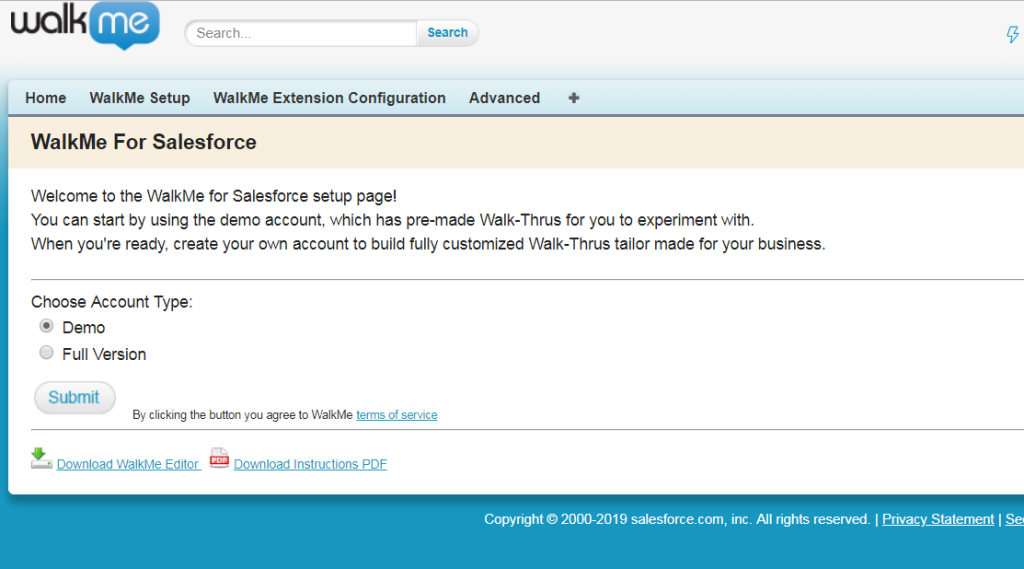Click the lightning bolt icon
The image size is (1024, 569).
(x=1012, y=35)
